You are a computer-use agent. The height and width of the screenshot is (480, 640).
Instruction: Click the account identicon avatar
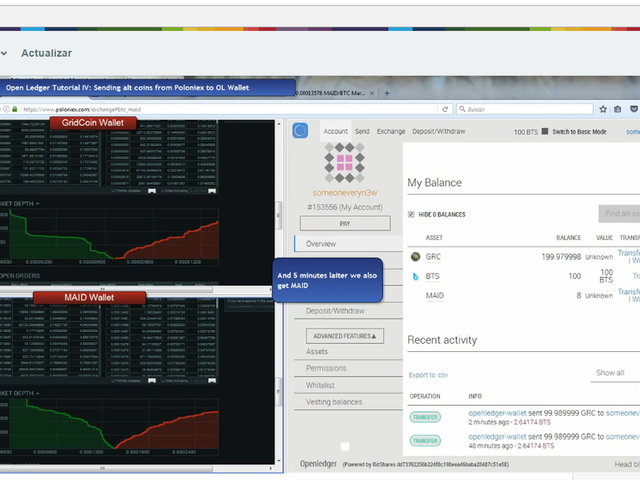click(344, 158)
